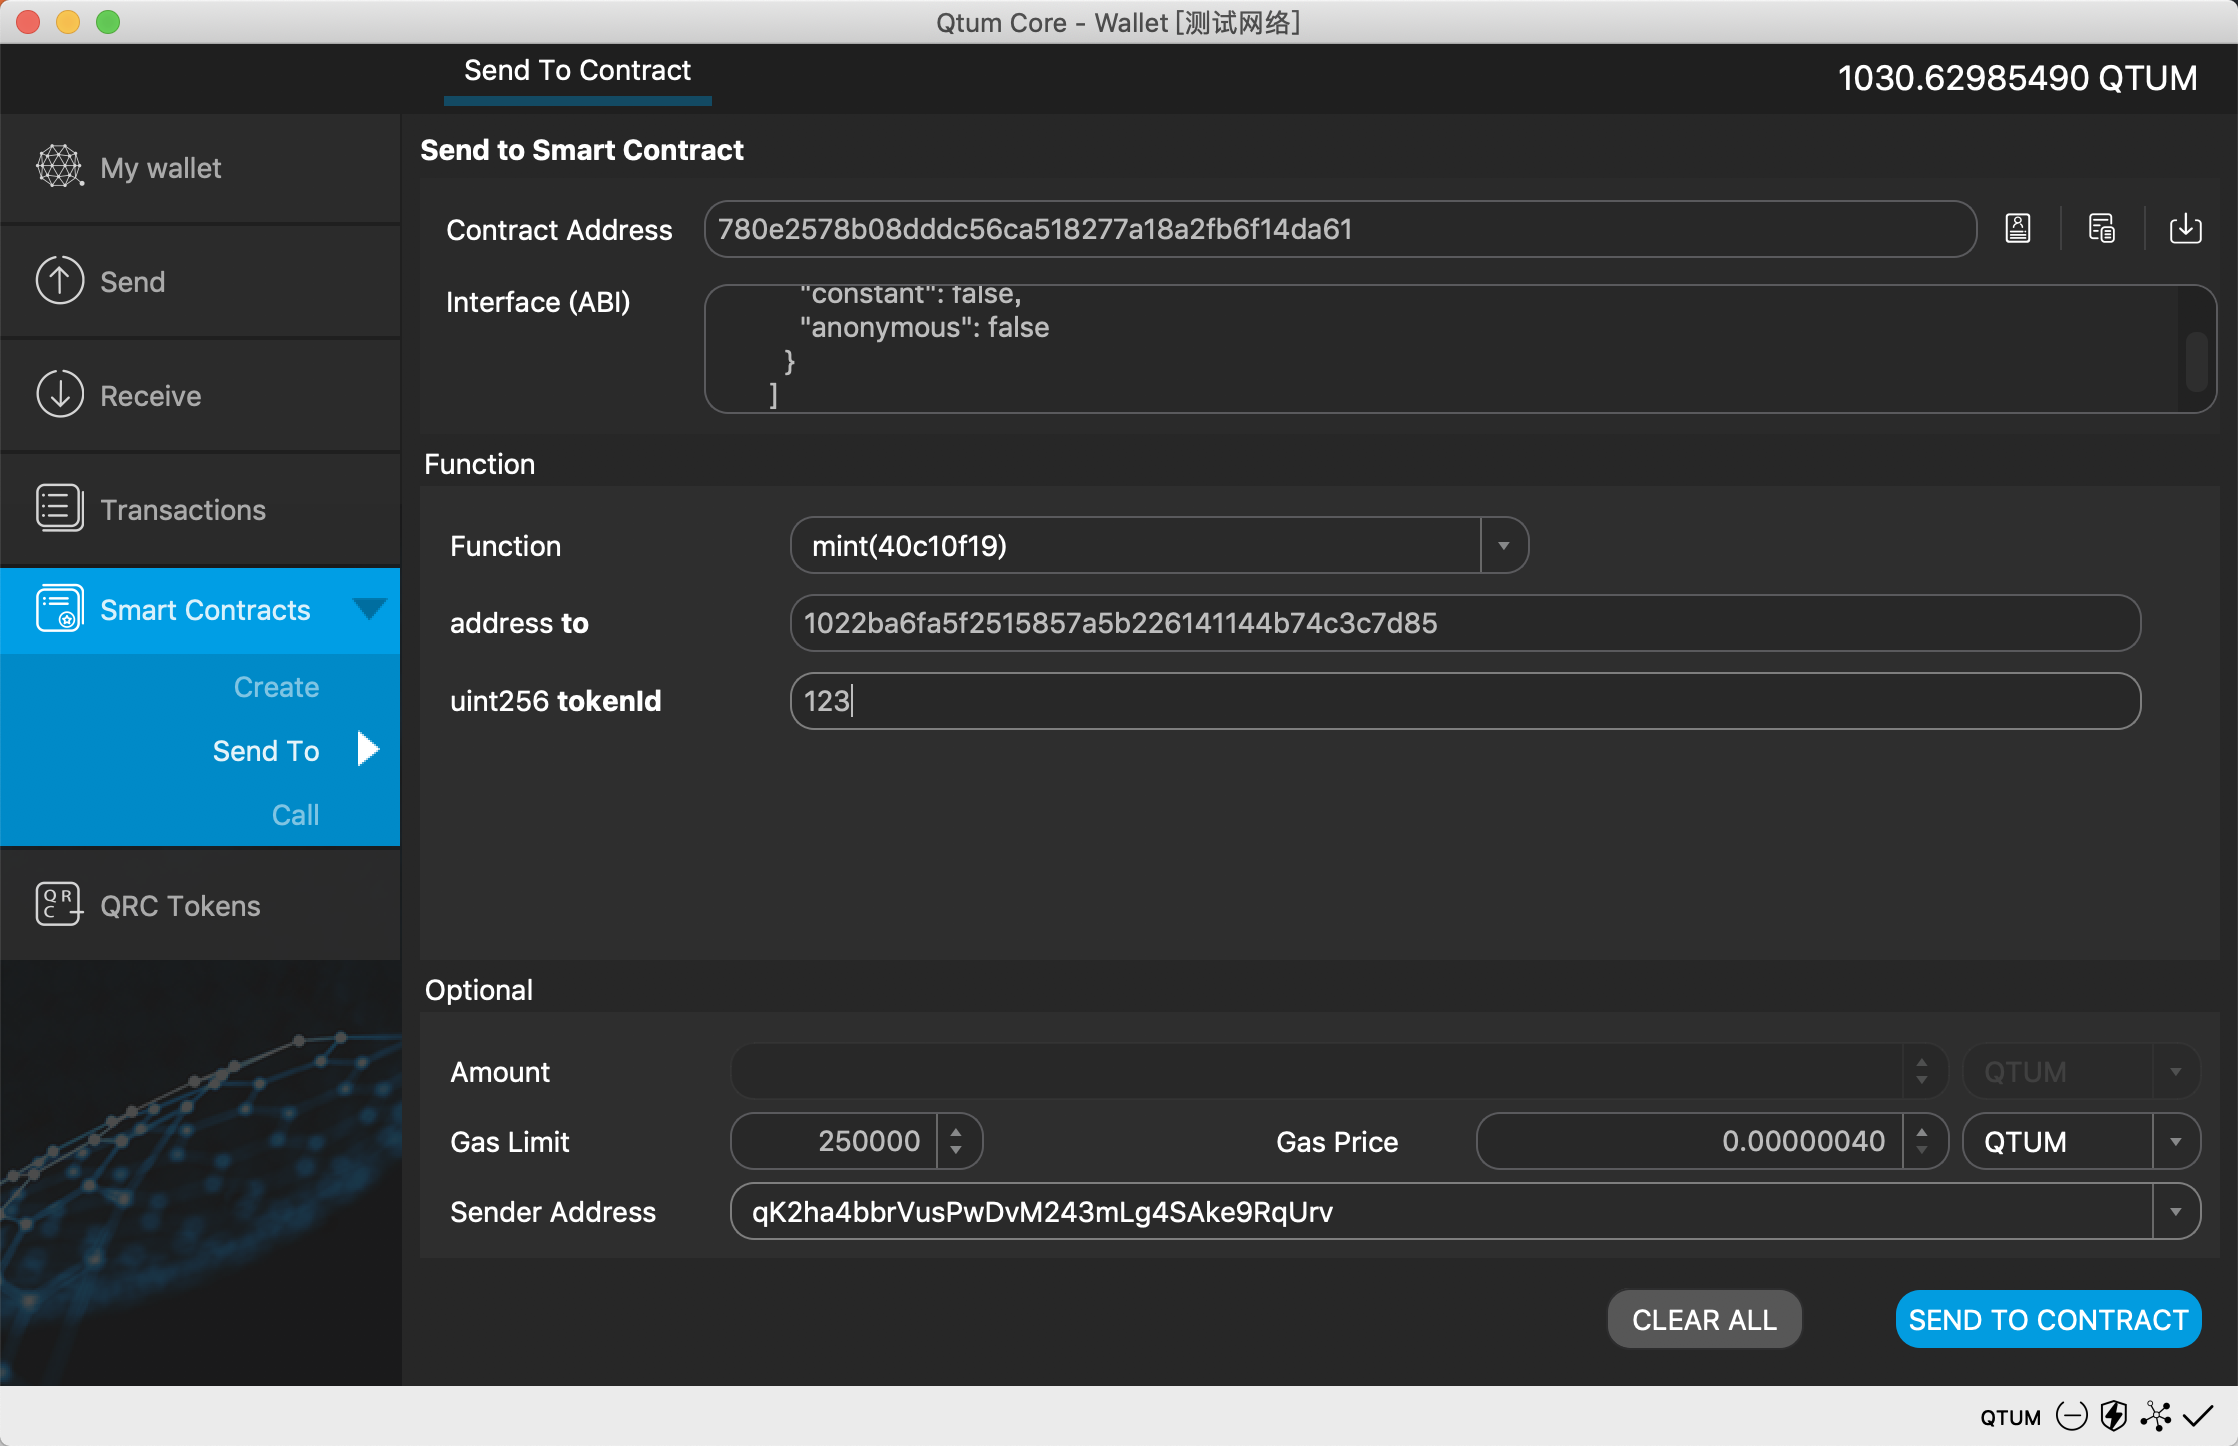
Task: Click the address book icon beside Contract Address
Action: (x=2018, y=229)
